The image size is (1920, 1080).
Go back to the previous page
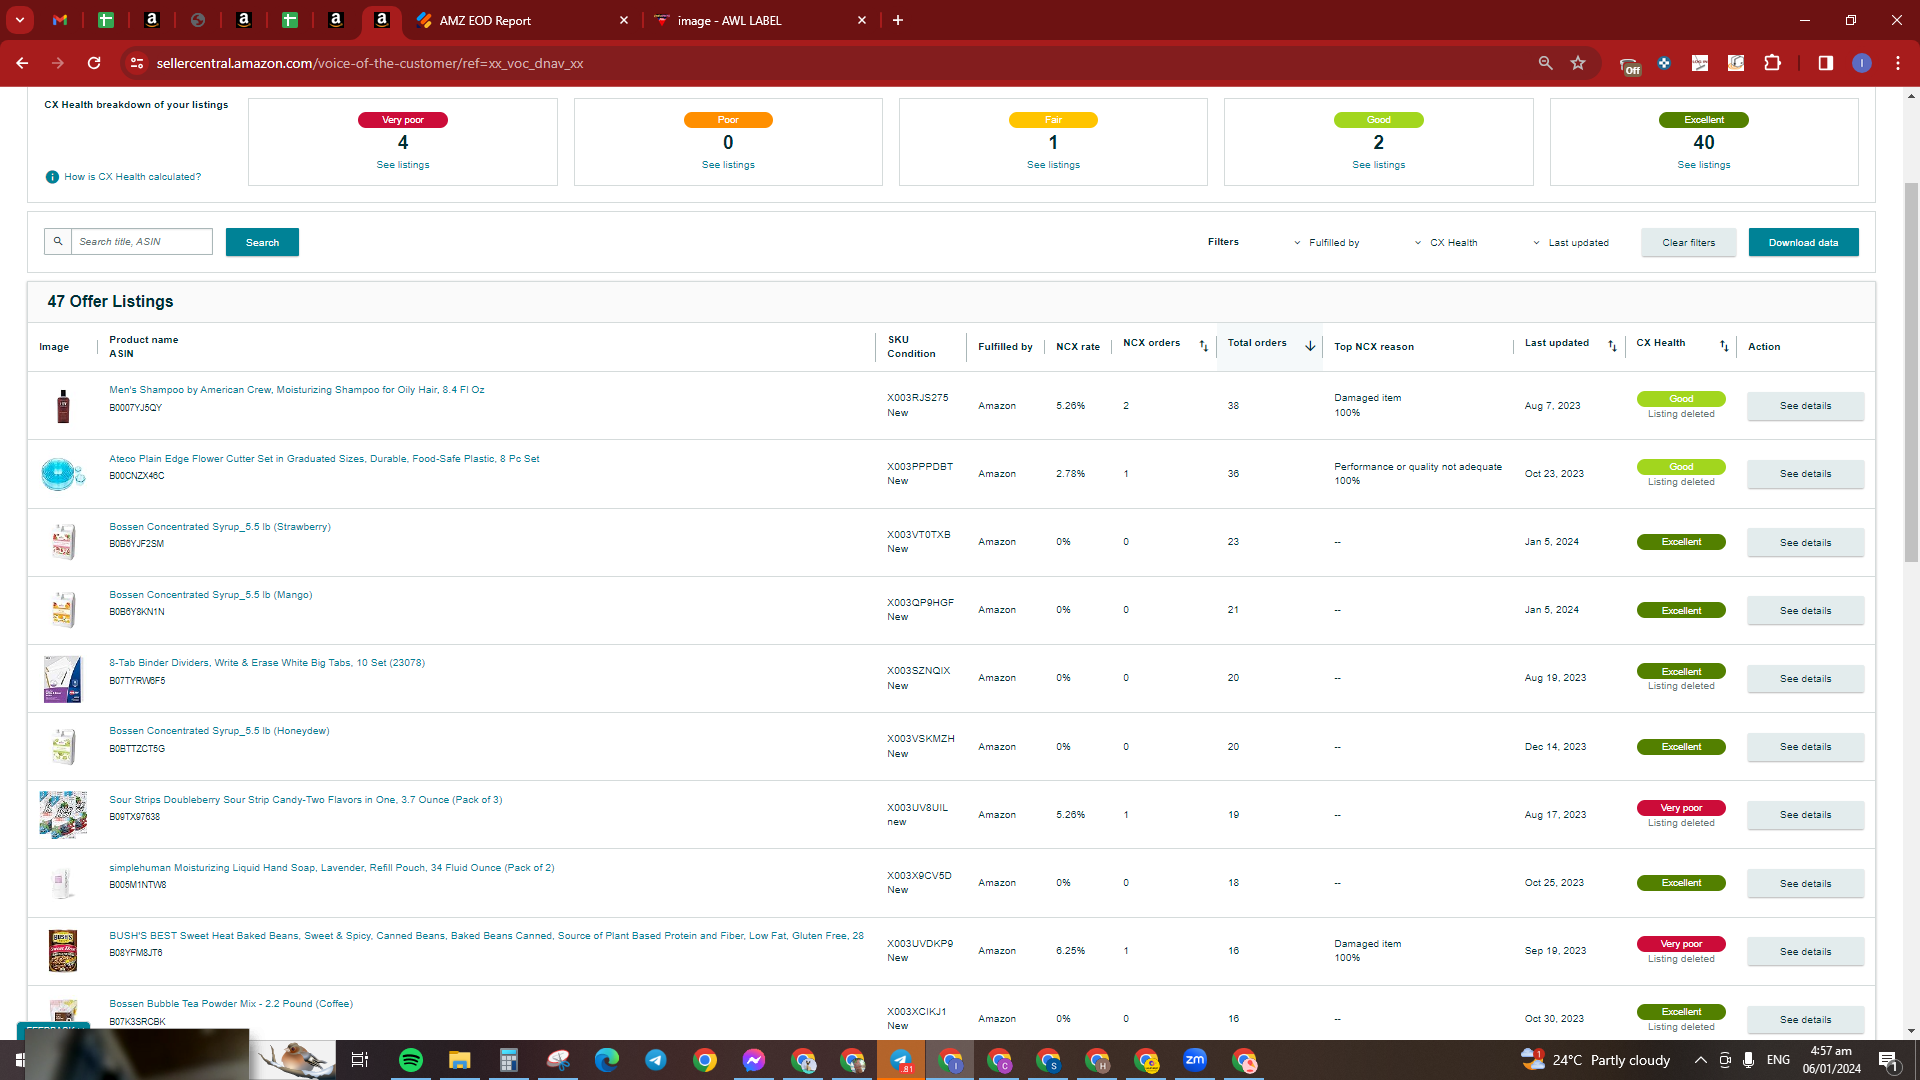point(22,63)
